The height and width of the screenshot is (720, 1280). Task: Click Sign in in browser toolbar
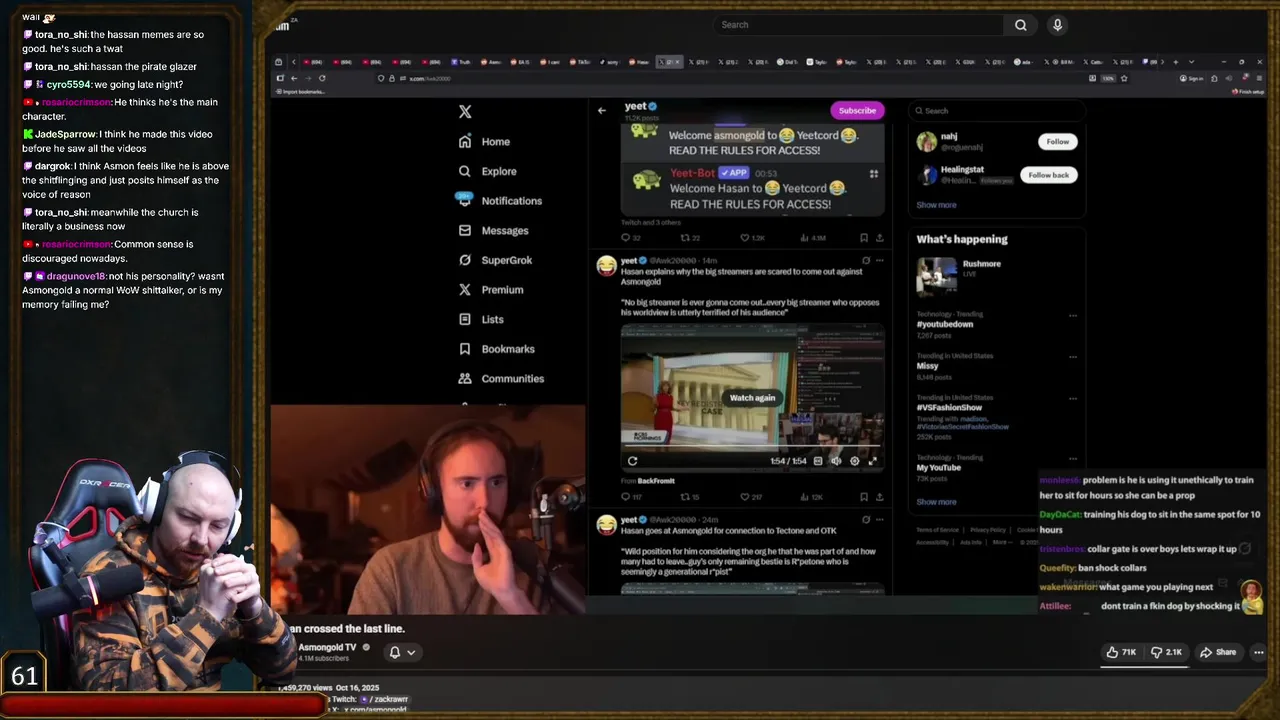click(x=1191, y=78)
